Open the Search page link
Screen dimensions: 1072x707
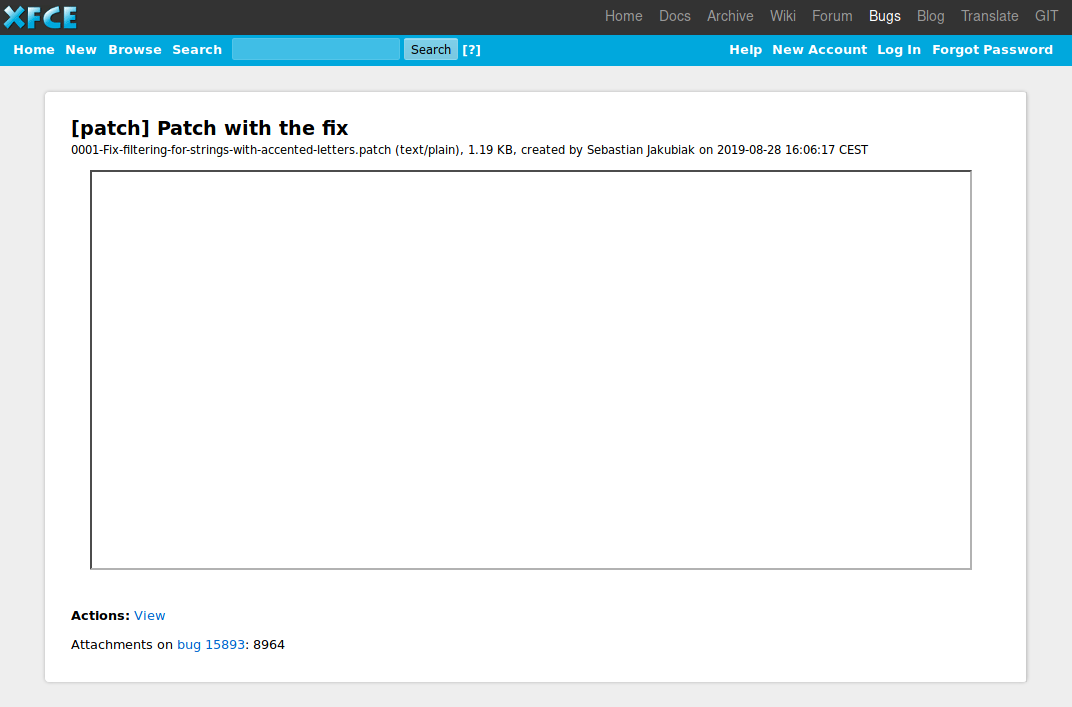(197, 50)
